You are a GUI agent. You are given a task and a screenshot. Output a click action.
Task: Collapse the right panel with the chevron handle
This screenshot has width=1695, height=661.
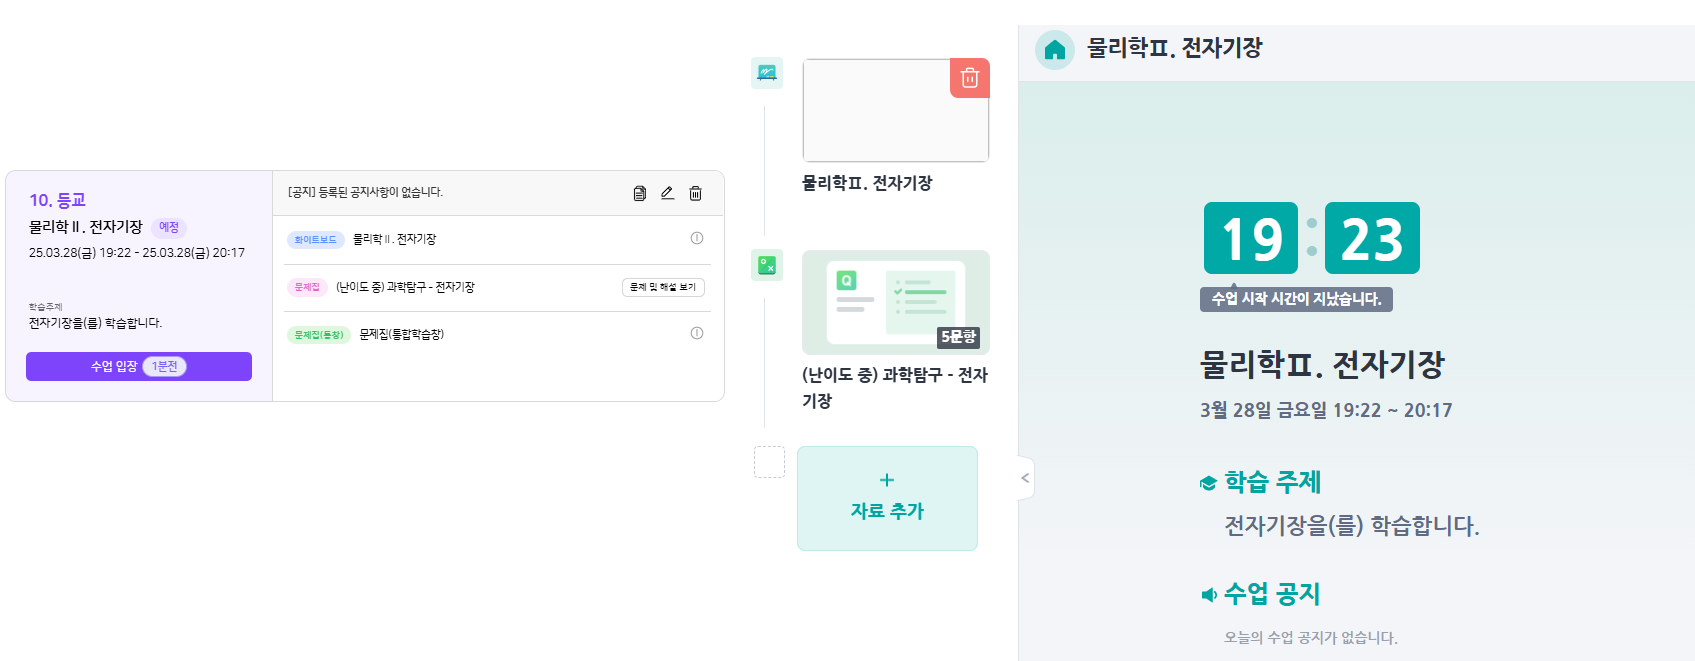(1025, 478)
